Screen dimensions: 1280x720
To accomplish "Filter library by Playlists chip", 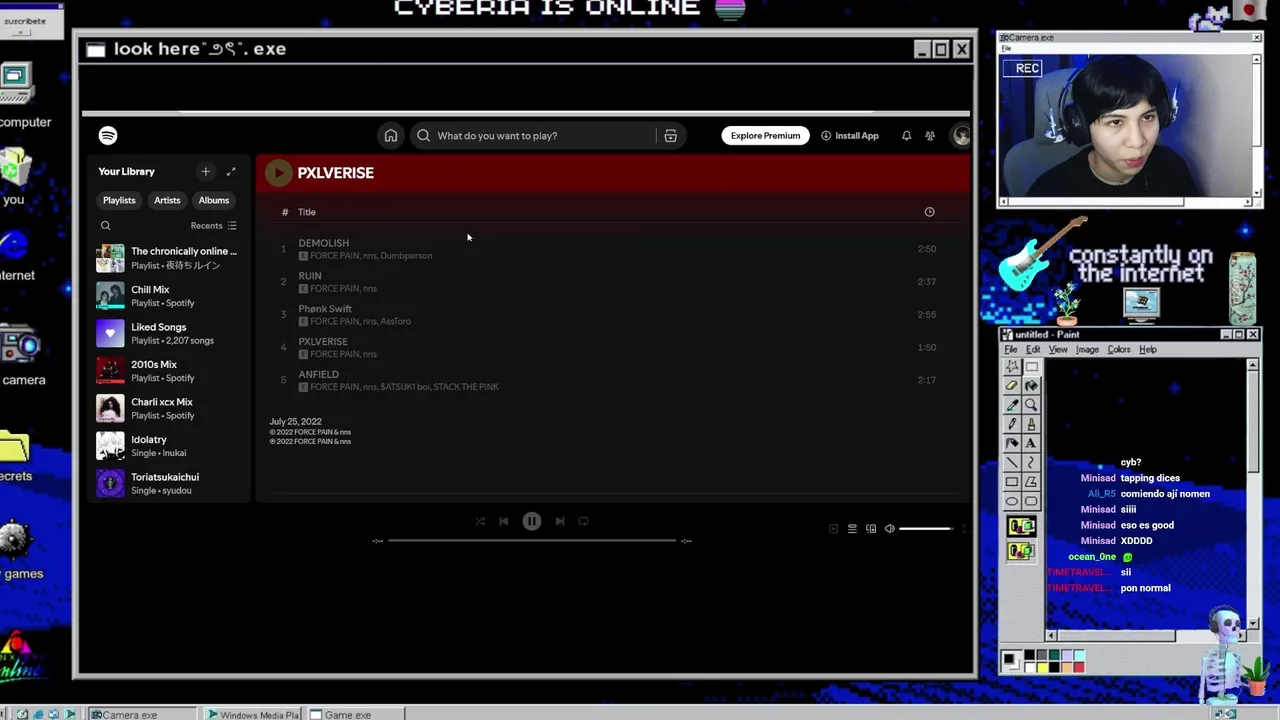I will [x=119, y=200].
